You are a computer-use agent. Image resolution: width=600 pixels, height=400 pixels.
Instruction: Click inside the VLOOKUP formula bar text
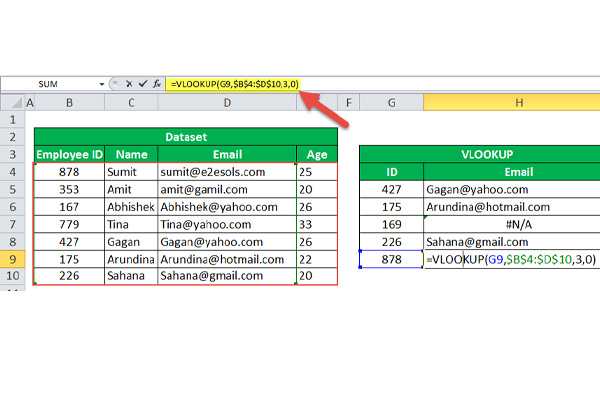[x=234, y=84]
